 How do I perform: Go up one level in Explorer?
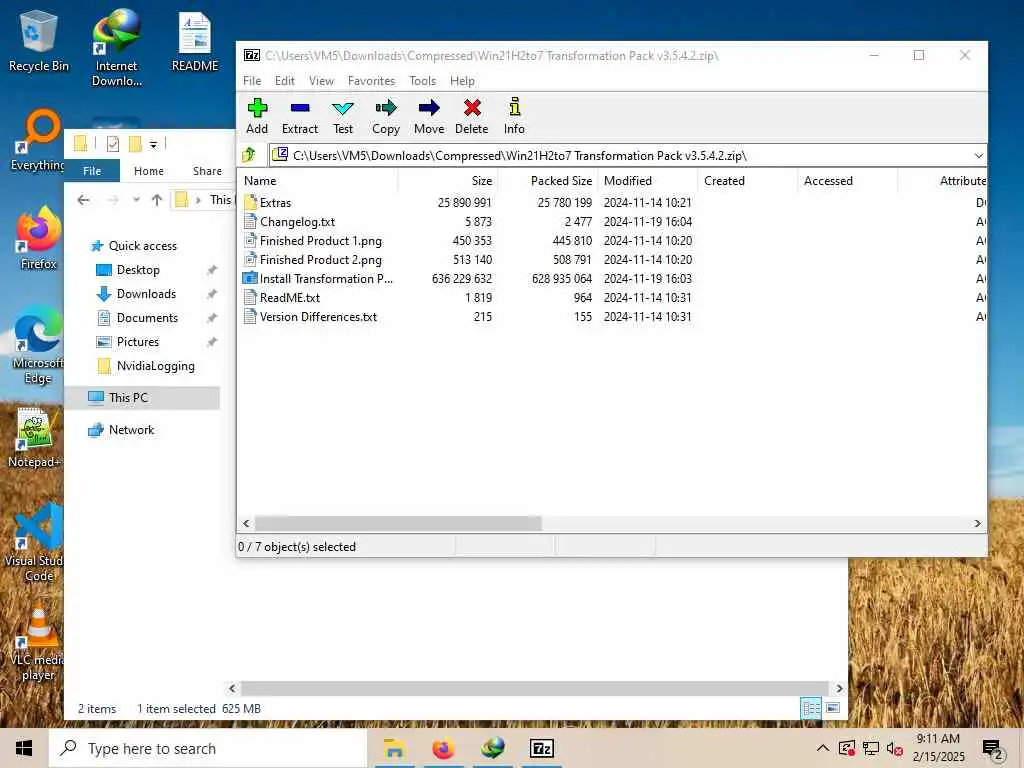coord(157,200)
